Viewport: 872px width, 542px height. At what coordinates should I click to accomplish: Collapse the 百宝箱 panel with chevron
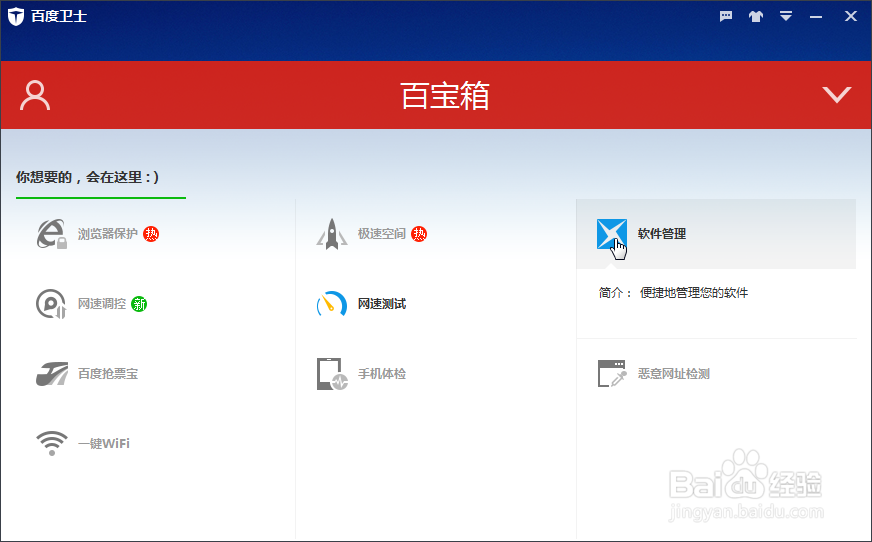(x=837, y=95)
